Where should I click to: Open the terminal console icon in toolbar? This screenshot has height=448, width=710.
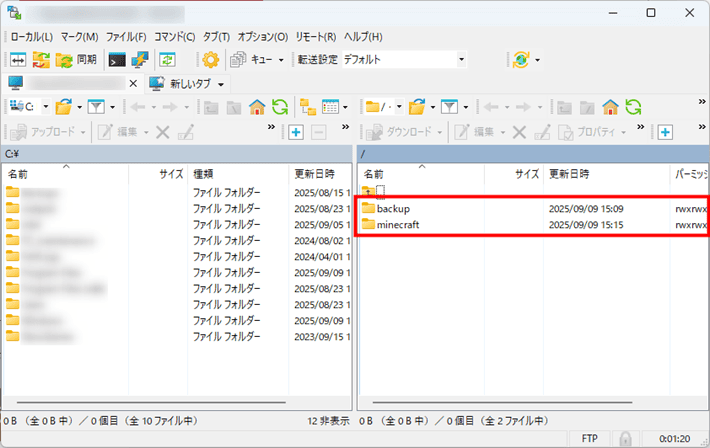[118, 59]
